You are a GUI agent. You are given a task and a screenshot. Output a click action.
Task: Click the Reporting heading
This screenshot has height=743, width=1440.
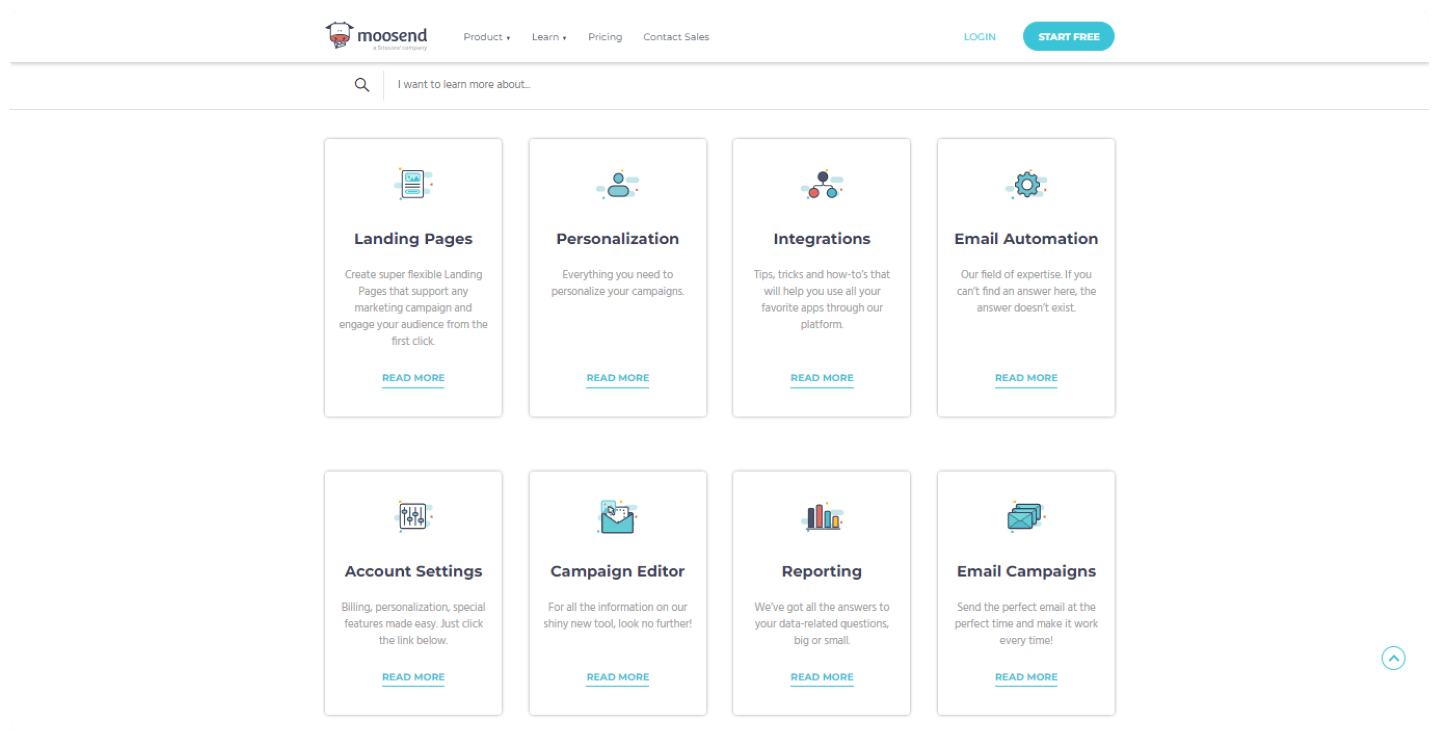point(822,572)
